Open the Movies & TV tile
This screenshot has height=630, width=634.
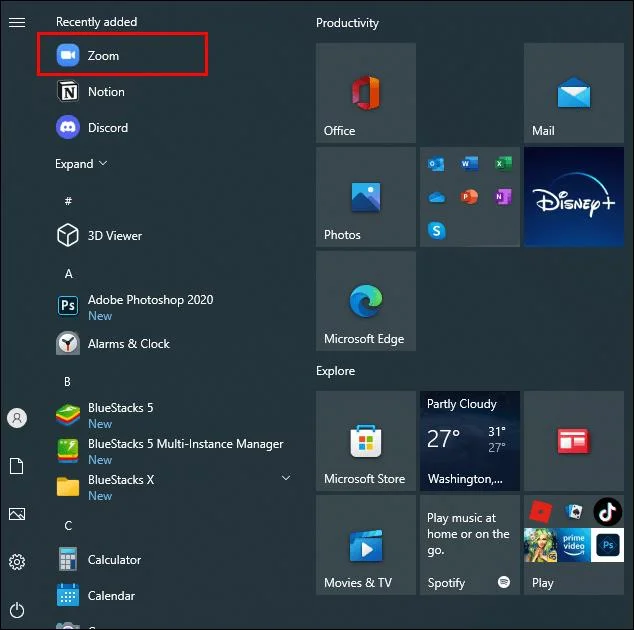pos(366,545)
